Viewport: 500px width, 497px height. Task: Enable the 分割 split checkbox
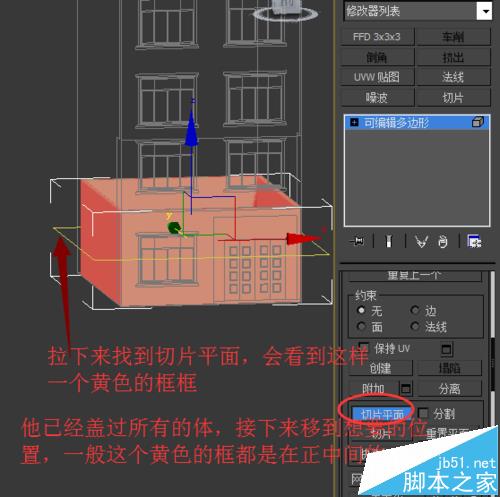point(423,413)
